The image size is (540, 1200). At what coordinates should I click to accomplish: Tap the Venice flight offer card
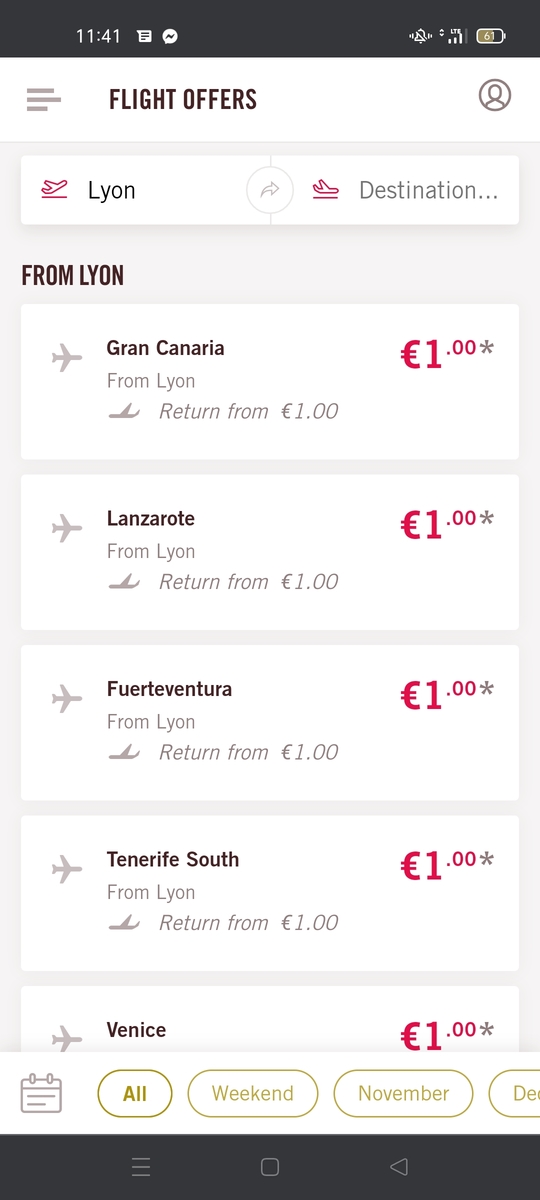[270, 1019]
